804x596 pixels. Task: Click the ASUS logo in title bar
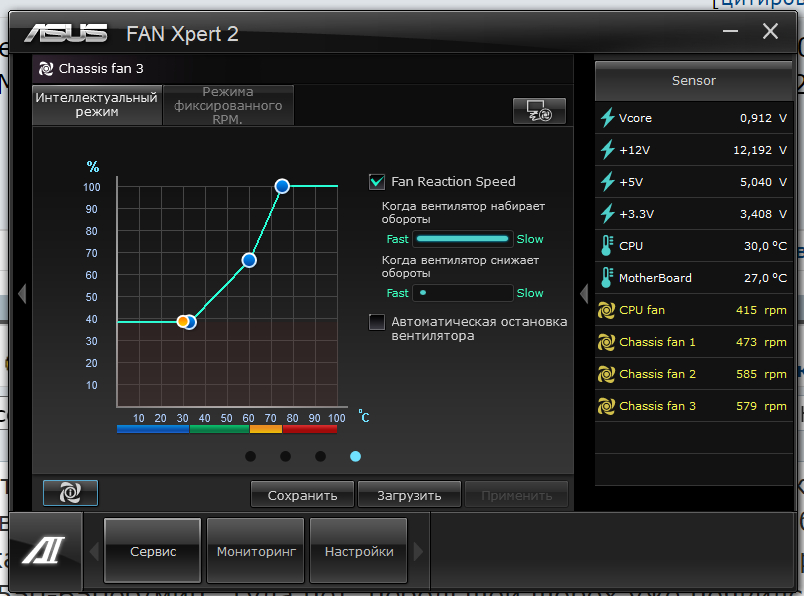pos(66,33)
